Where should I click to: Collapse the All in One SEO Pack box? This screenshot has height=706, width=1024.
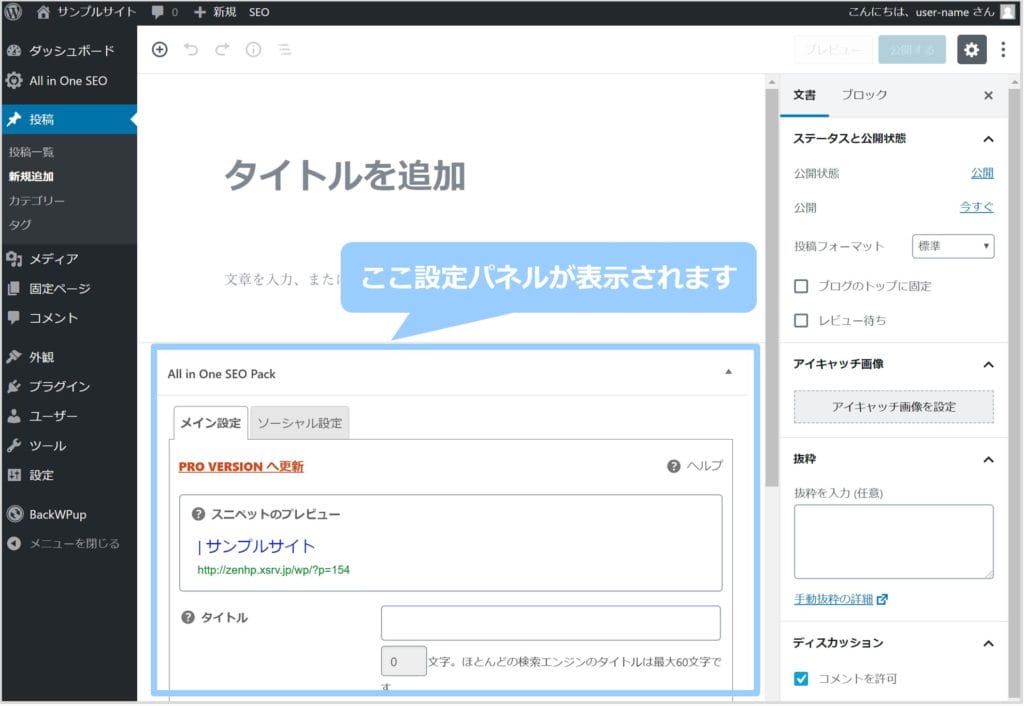click(729, 372)
